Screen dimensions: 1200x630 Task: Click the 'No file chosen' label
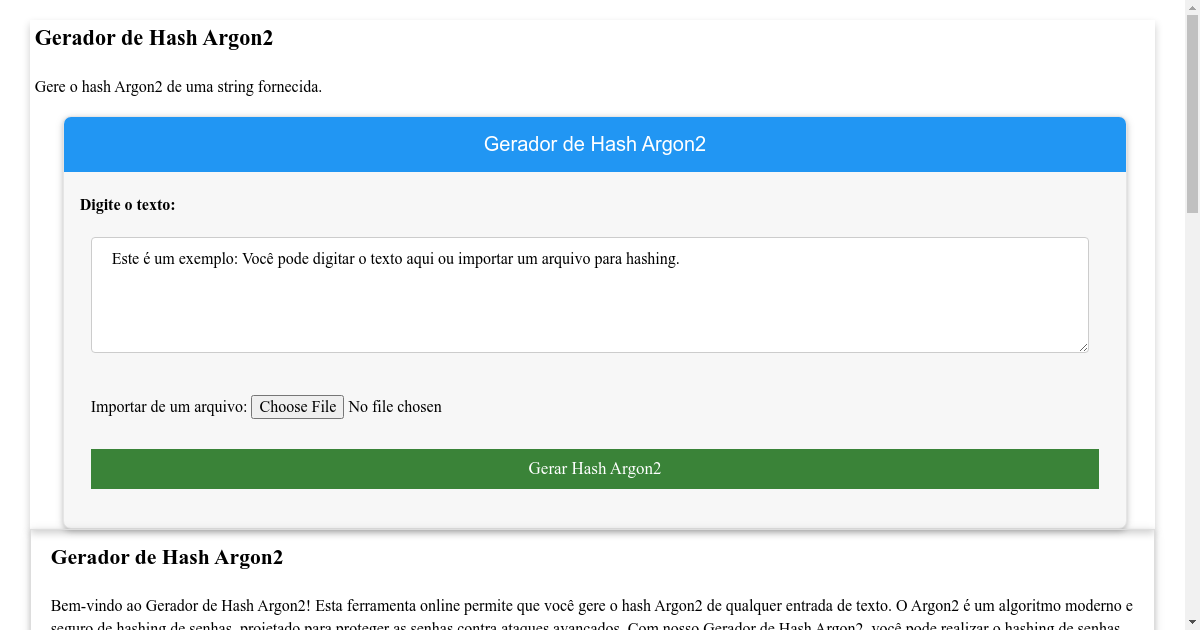395,406
